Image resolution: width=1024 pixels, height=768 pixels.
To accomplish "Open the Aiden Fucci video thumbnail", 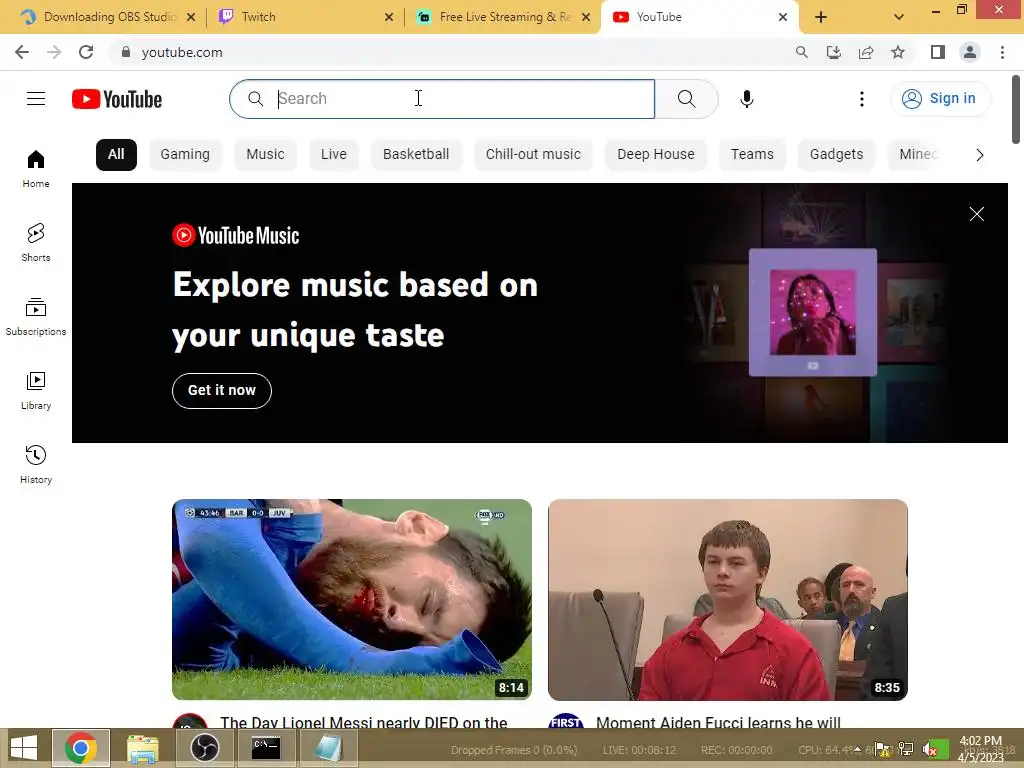I will point(728,600).
